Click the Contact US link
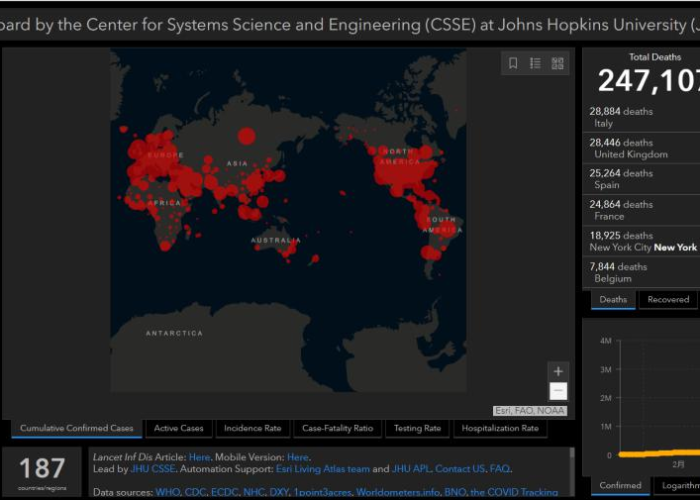The image size is (700, 500). pos(460,469)
